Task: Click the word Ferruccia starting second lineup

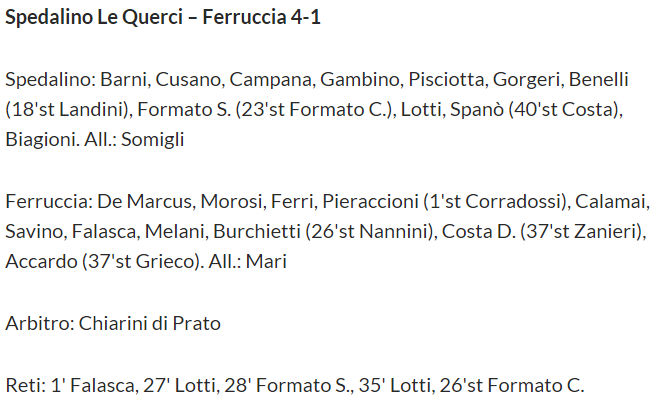Action: pyautogui.click(x=47, y=202)
